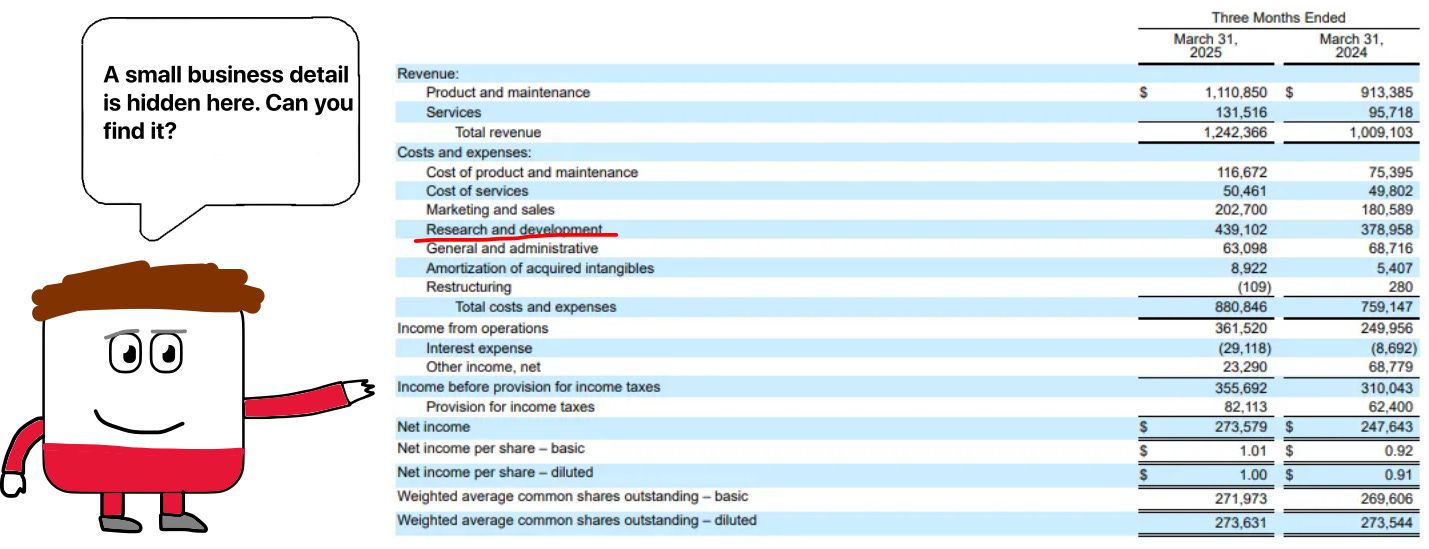Click the 5,407 amortization value
The image size is (1429, 549).
[x=1395, y=268]
